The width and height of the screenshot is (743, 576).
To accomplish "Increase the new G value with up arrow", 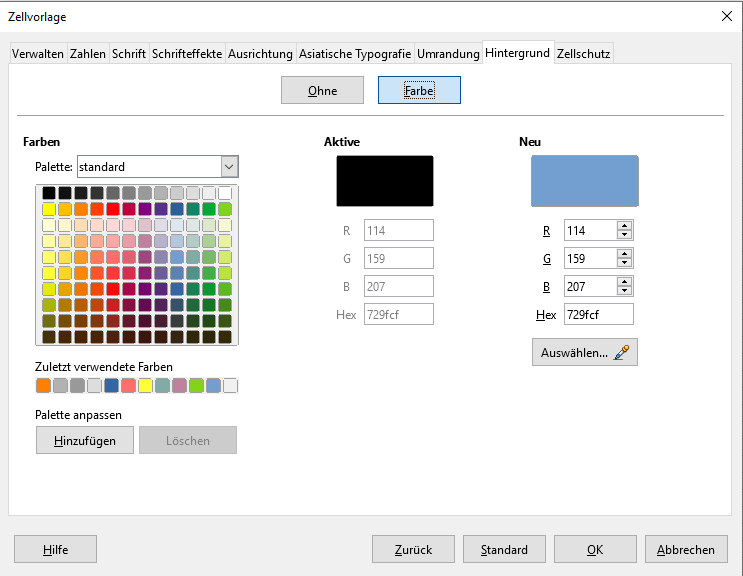I will tap(625, 254).
